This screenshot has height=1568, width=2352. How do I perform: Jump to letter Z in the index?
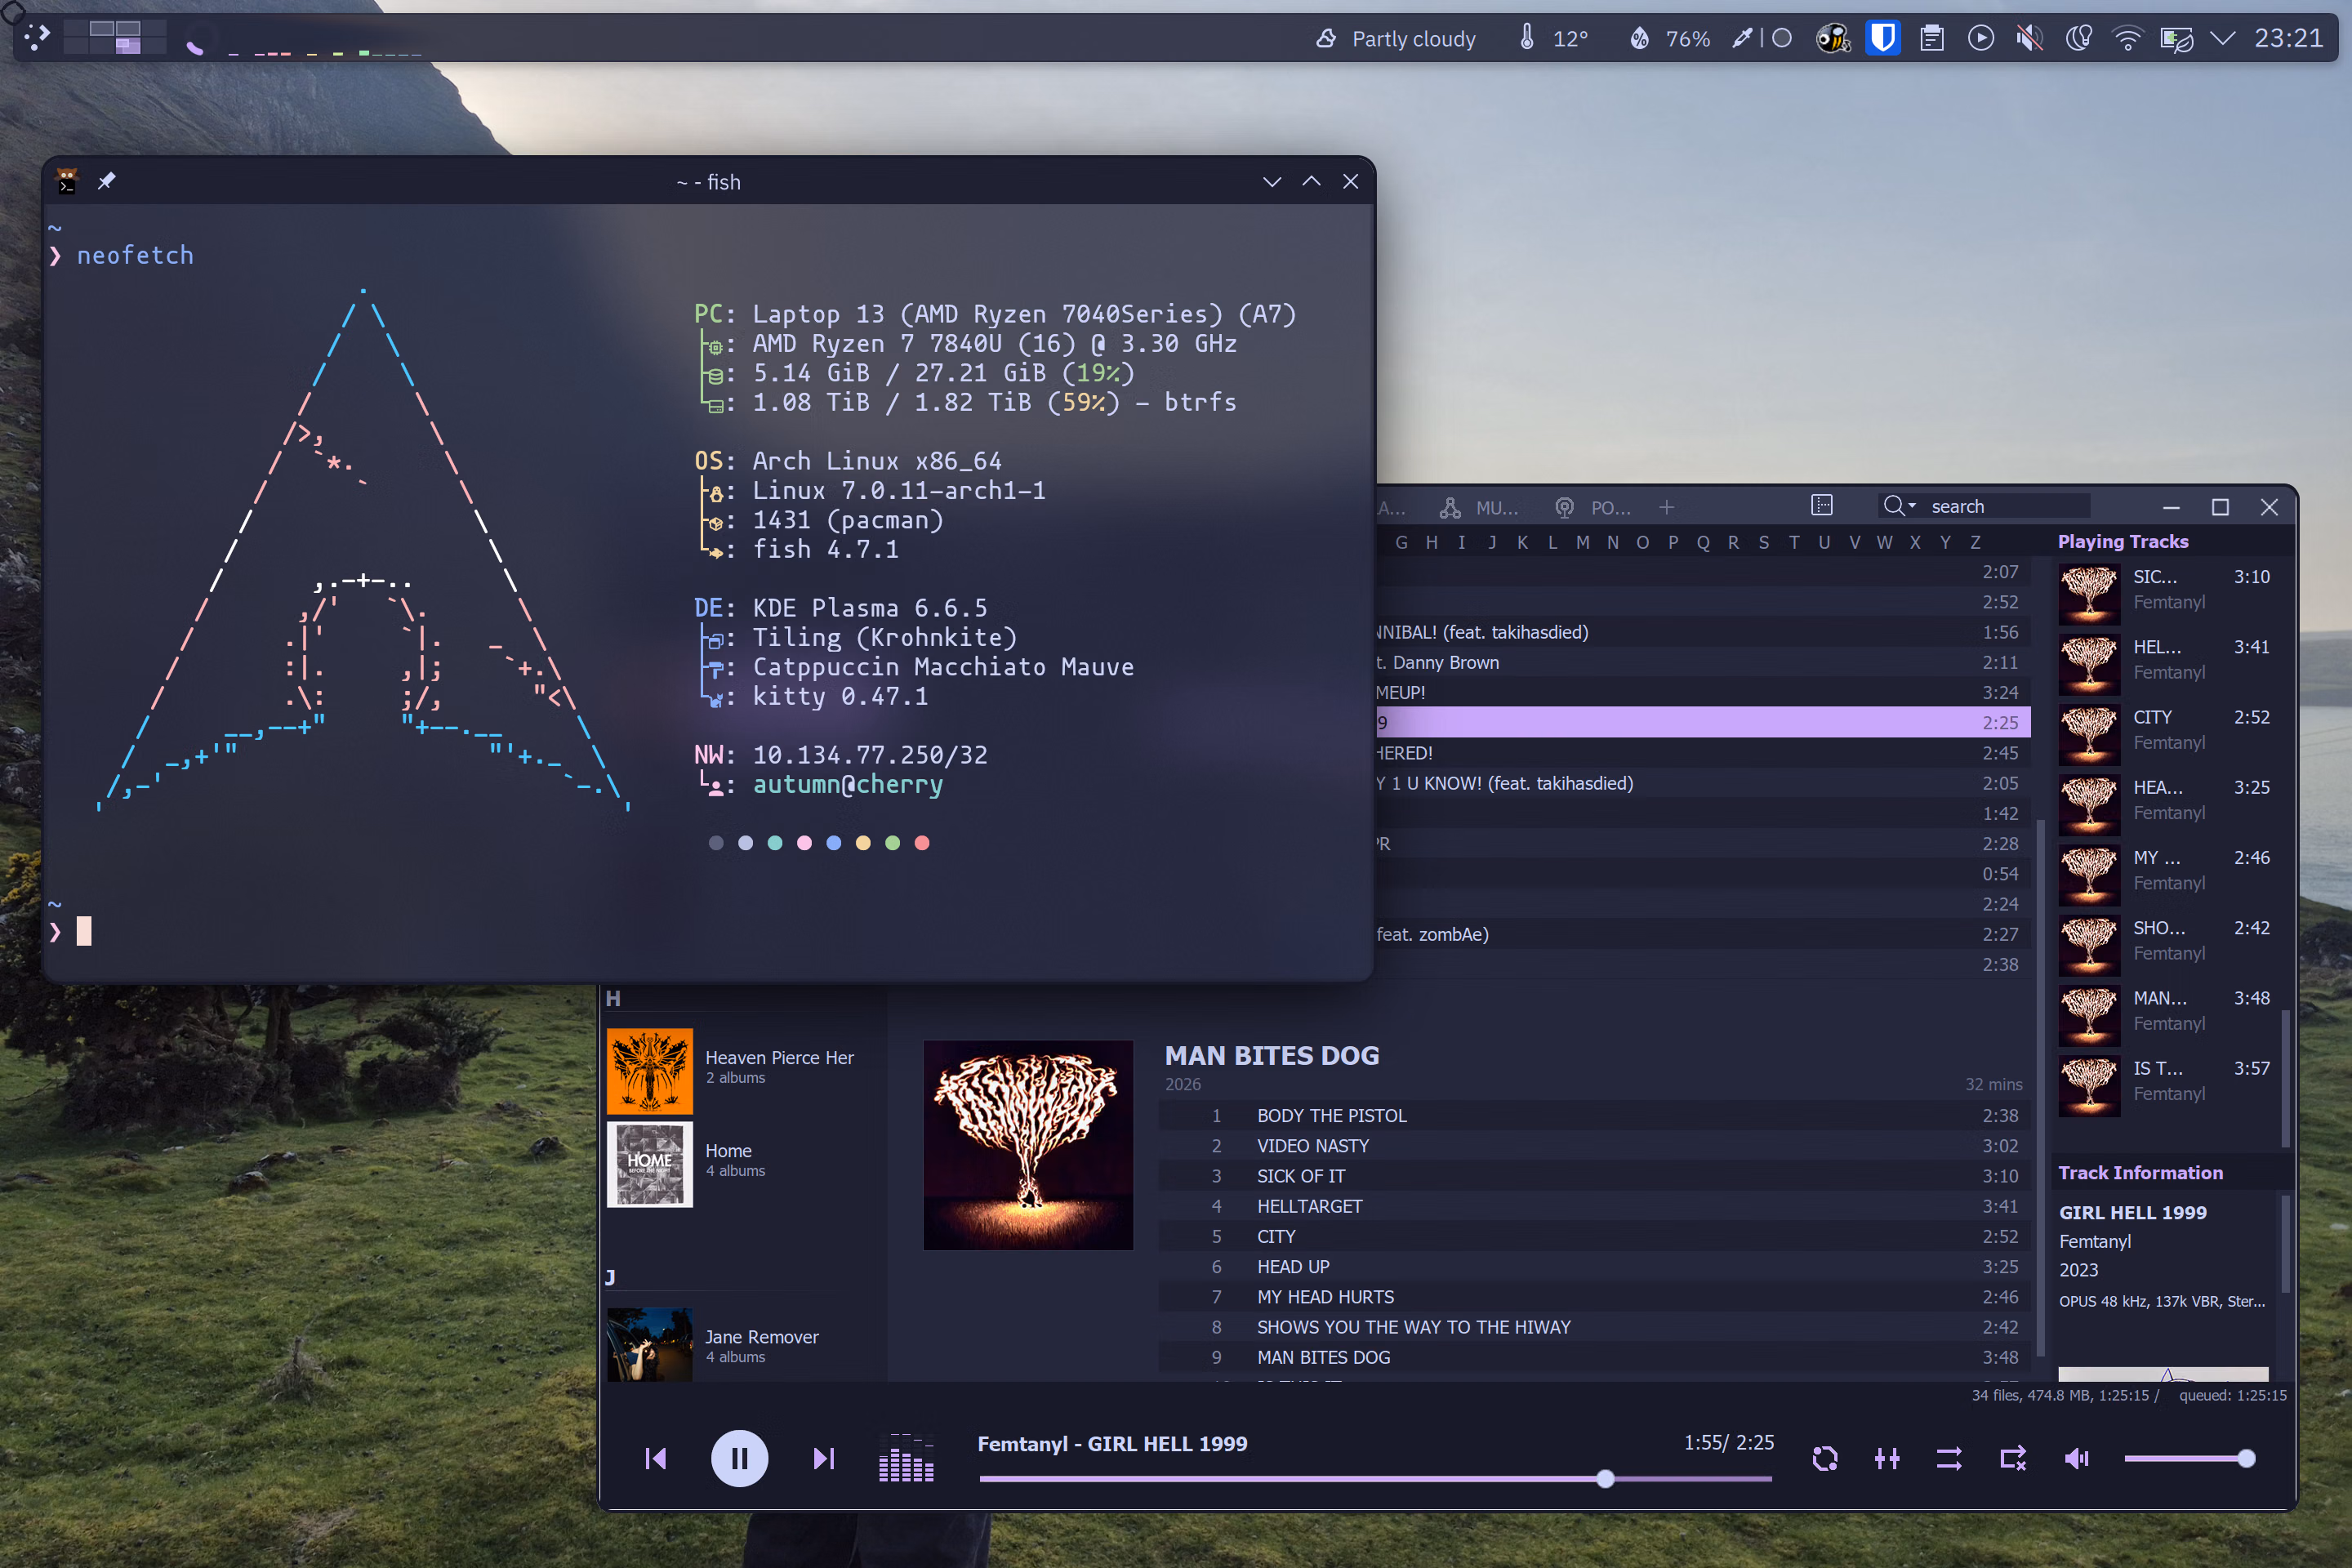[x=1975, y=542]
